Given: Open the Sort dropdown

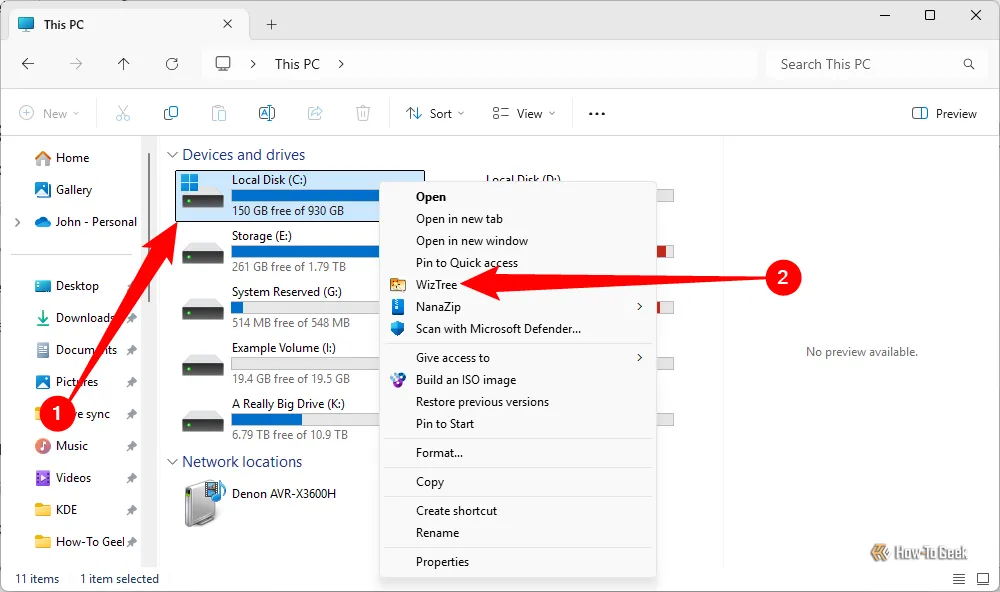Looking at the screenshot, I should coord(434,113).
